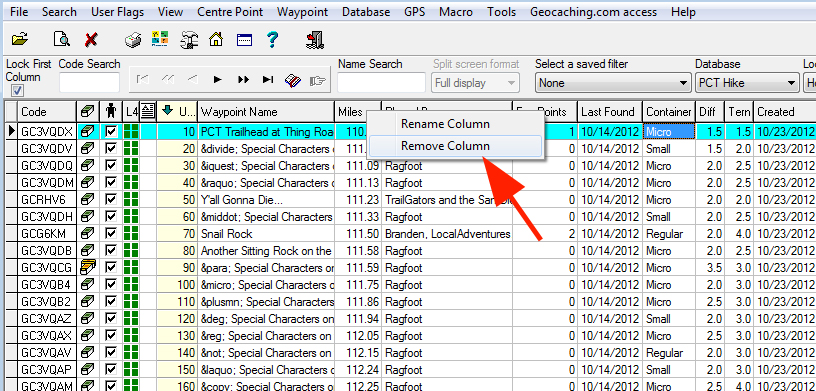
Task: Click the previous page double-left arrow
Action: pos(168,80)
